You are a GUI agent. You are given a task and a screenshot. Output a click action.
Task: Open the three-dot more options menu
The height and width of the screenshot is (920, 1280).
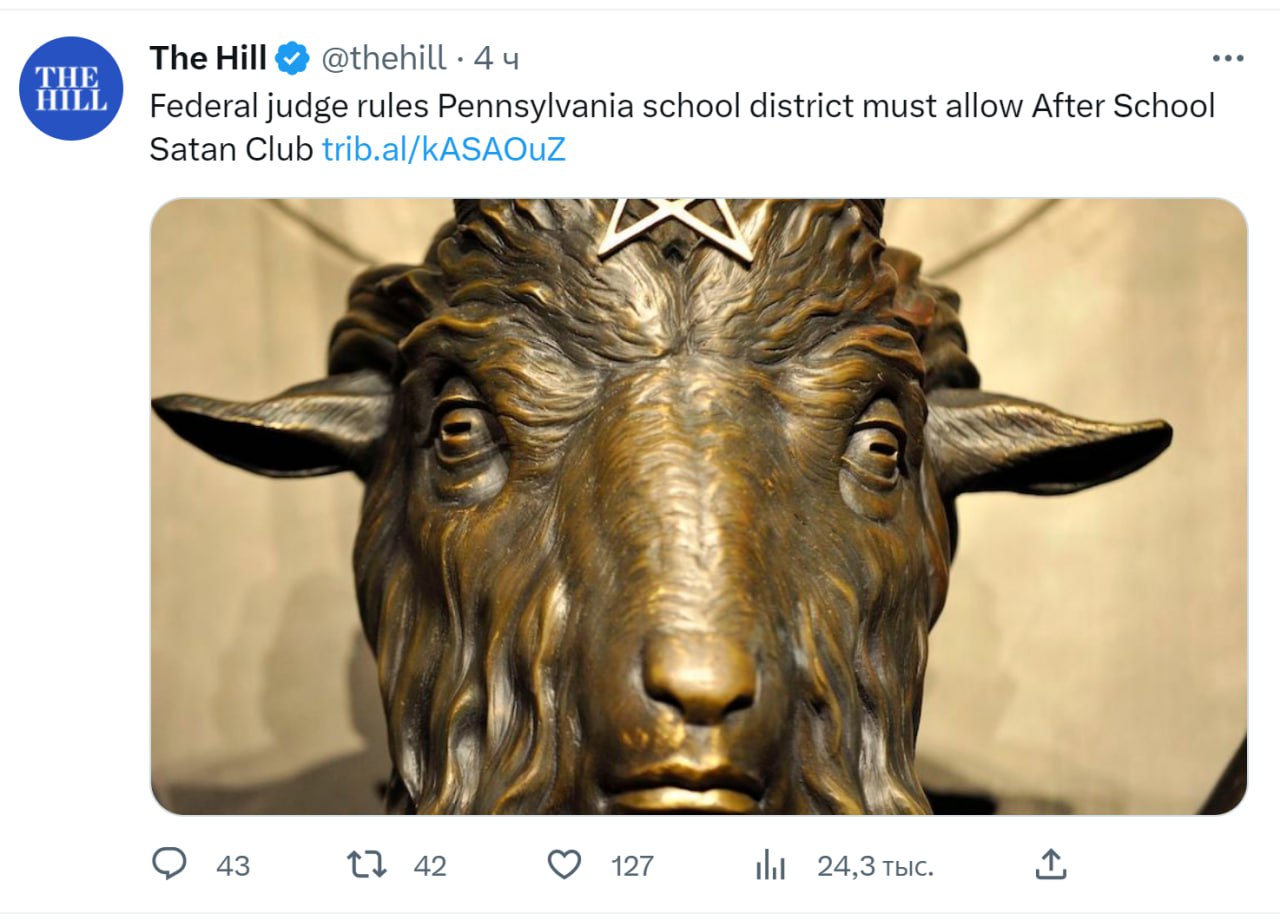pyautogui.click(x=1227, y=59)
